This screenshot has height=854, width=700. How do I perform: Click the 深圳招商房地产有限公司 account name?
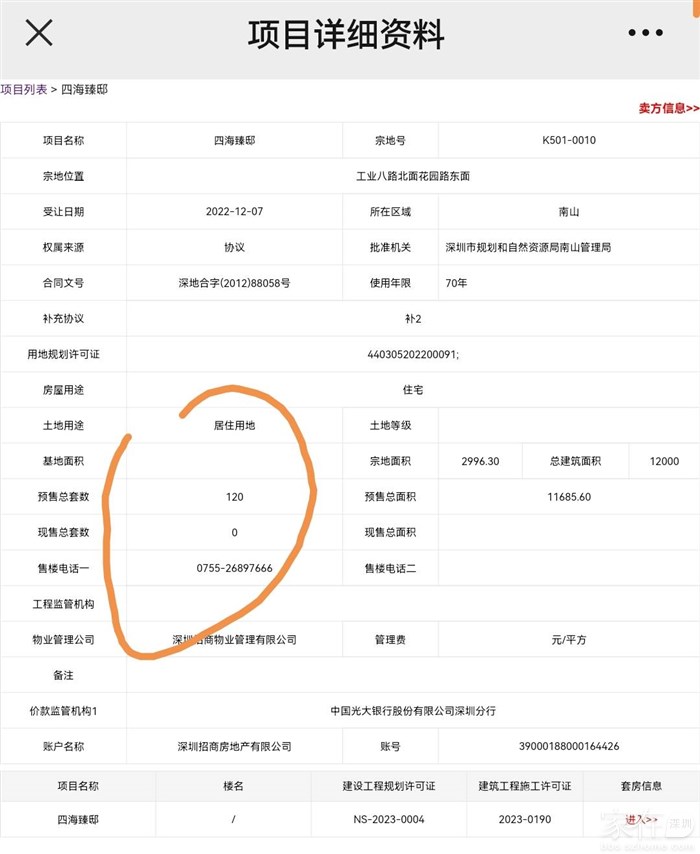[x=235, y=747]
